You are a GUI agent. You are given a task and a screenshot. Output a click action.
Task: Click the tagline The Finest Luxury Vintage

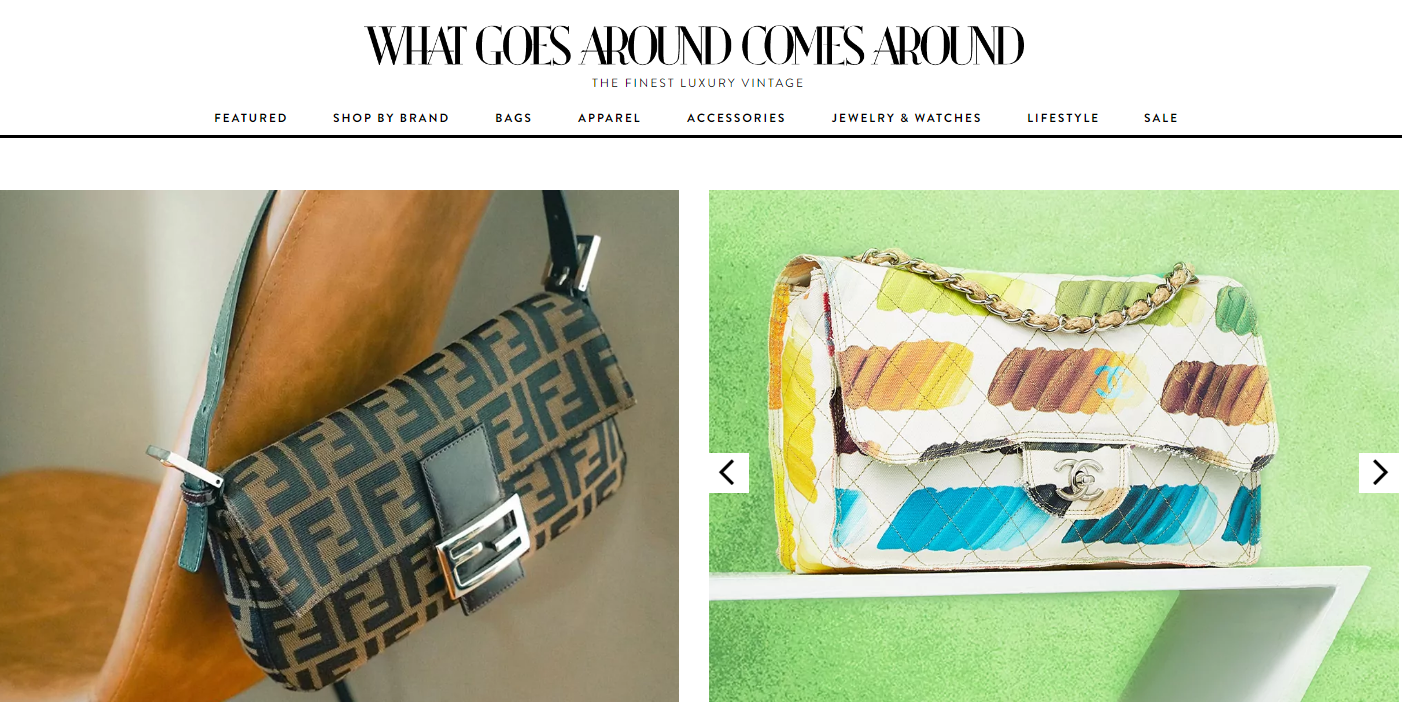[697, 83]
